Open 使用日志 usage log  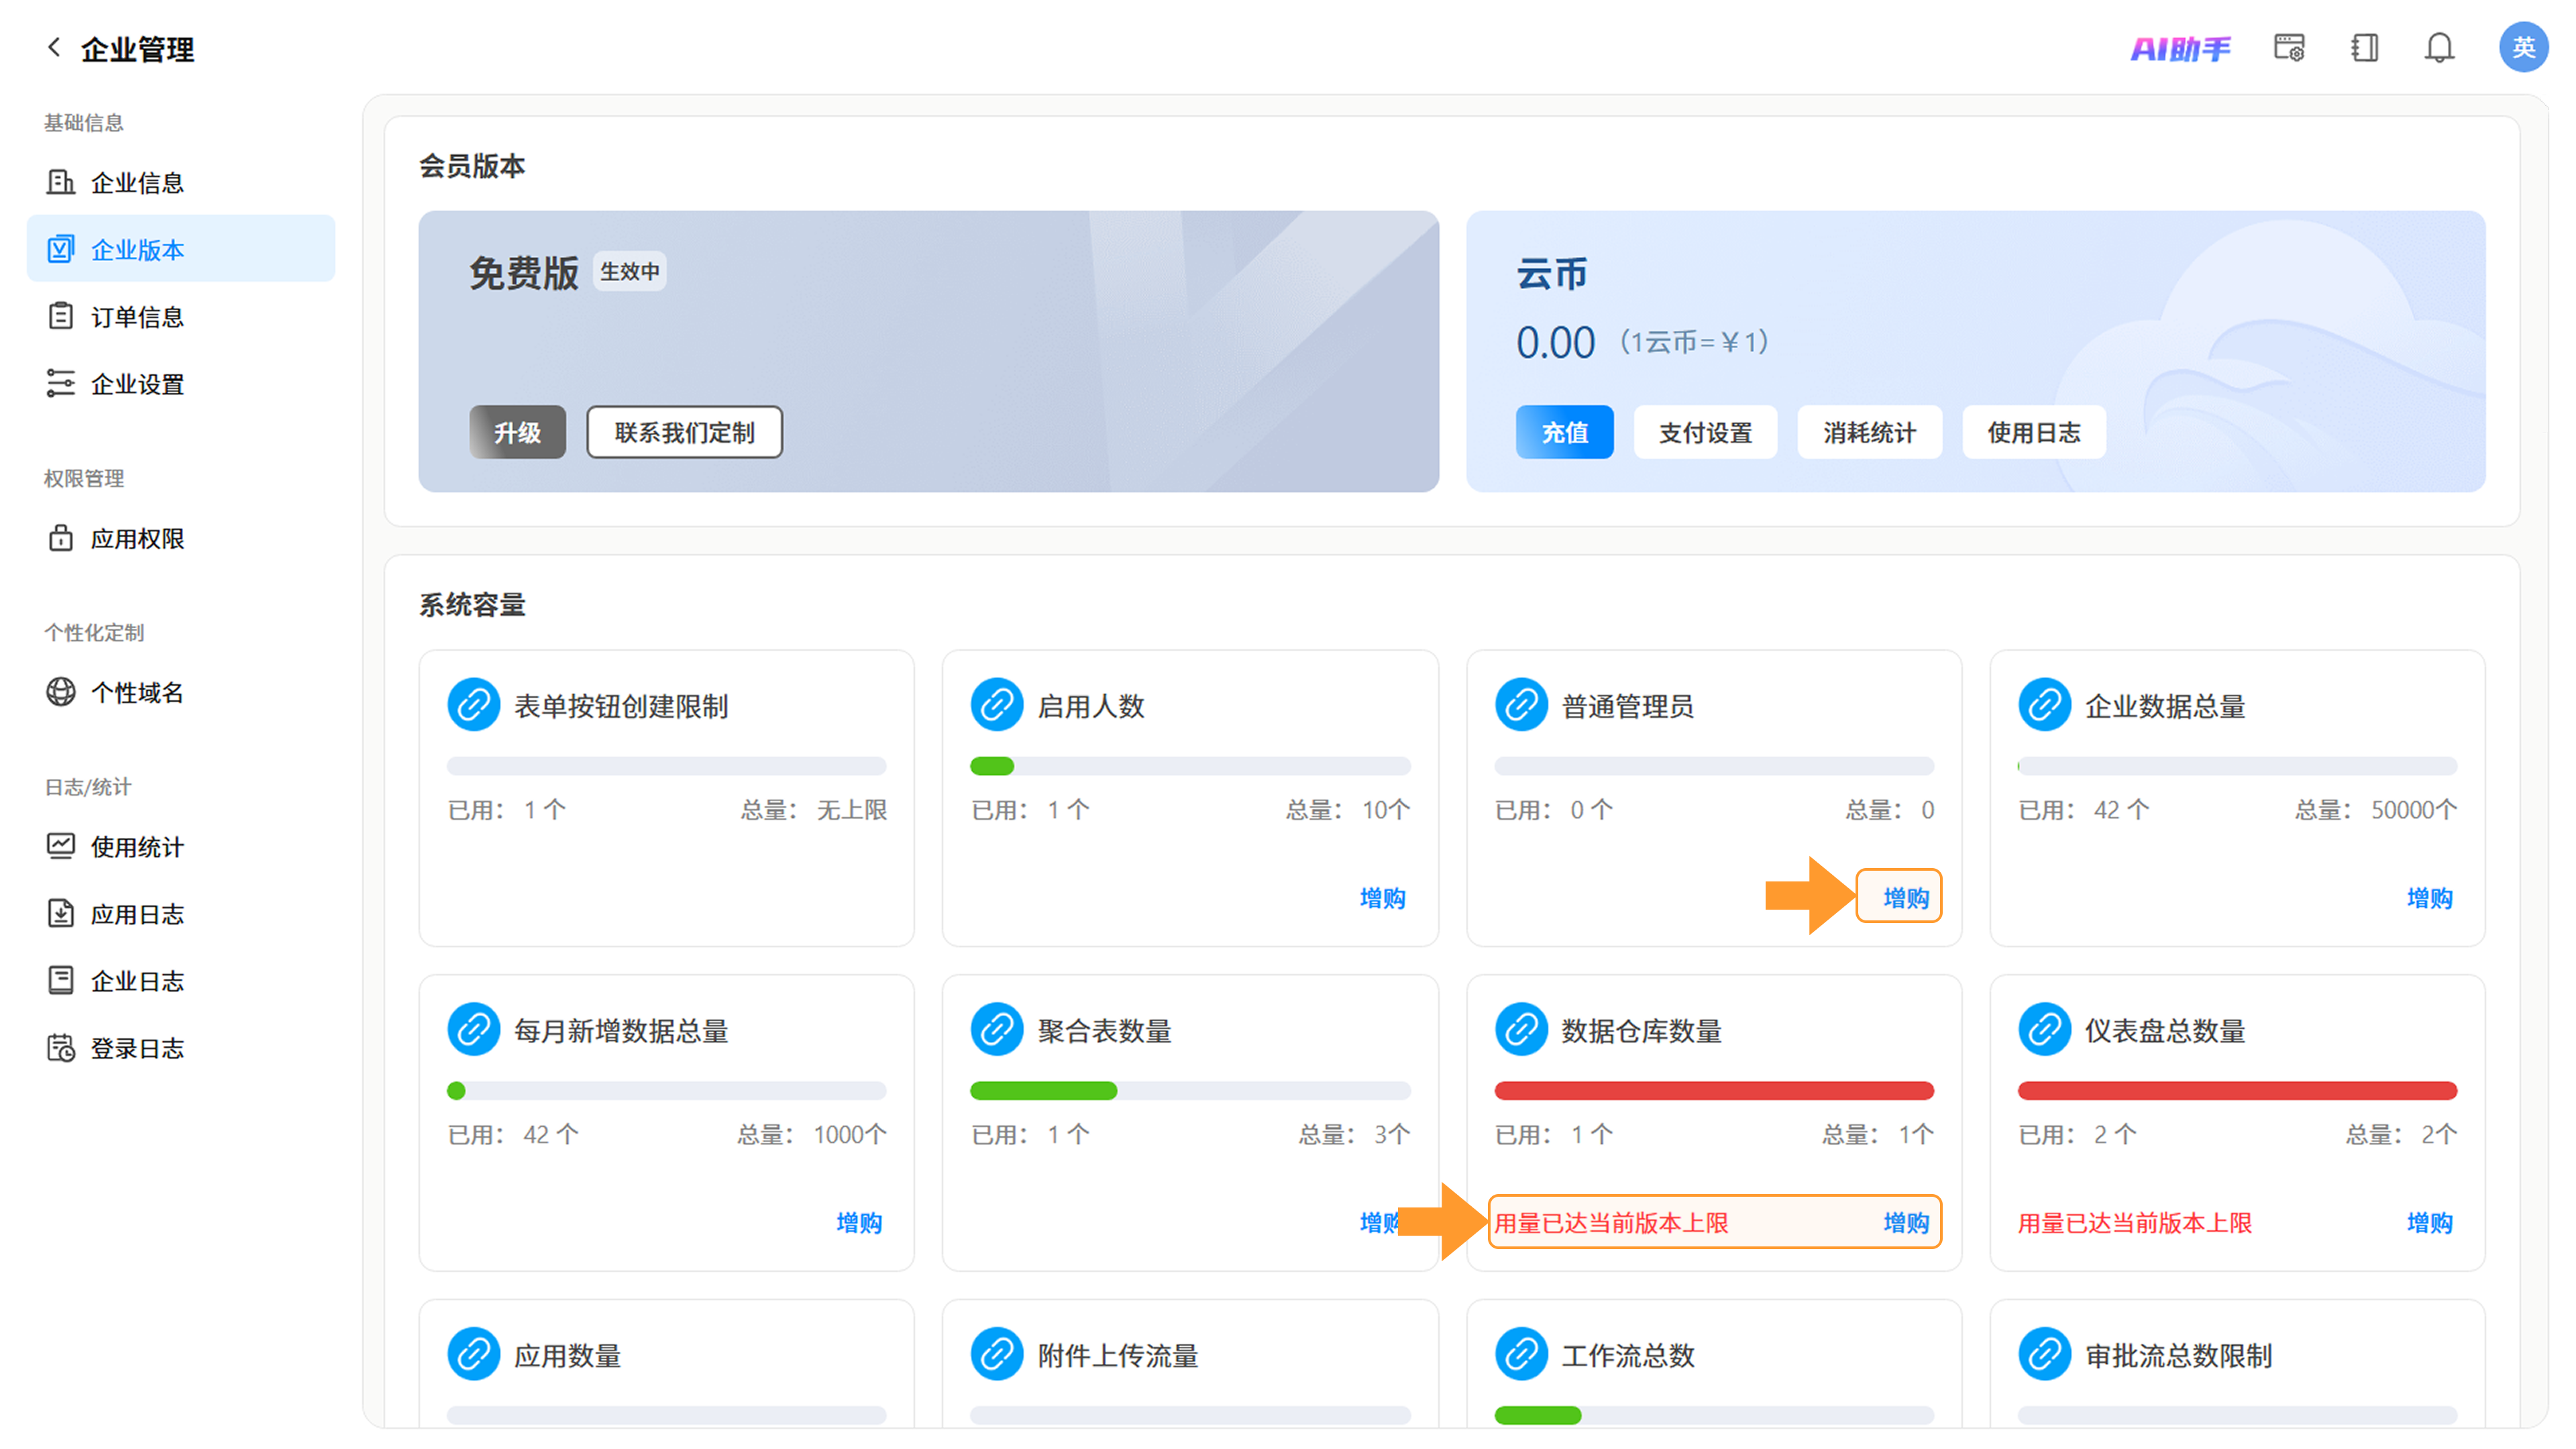[2033, 432]
